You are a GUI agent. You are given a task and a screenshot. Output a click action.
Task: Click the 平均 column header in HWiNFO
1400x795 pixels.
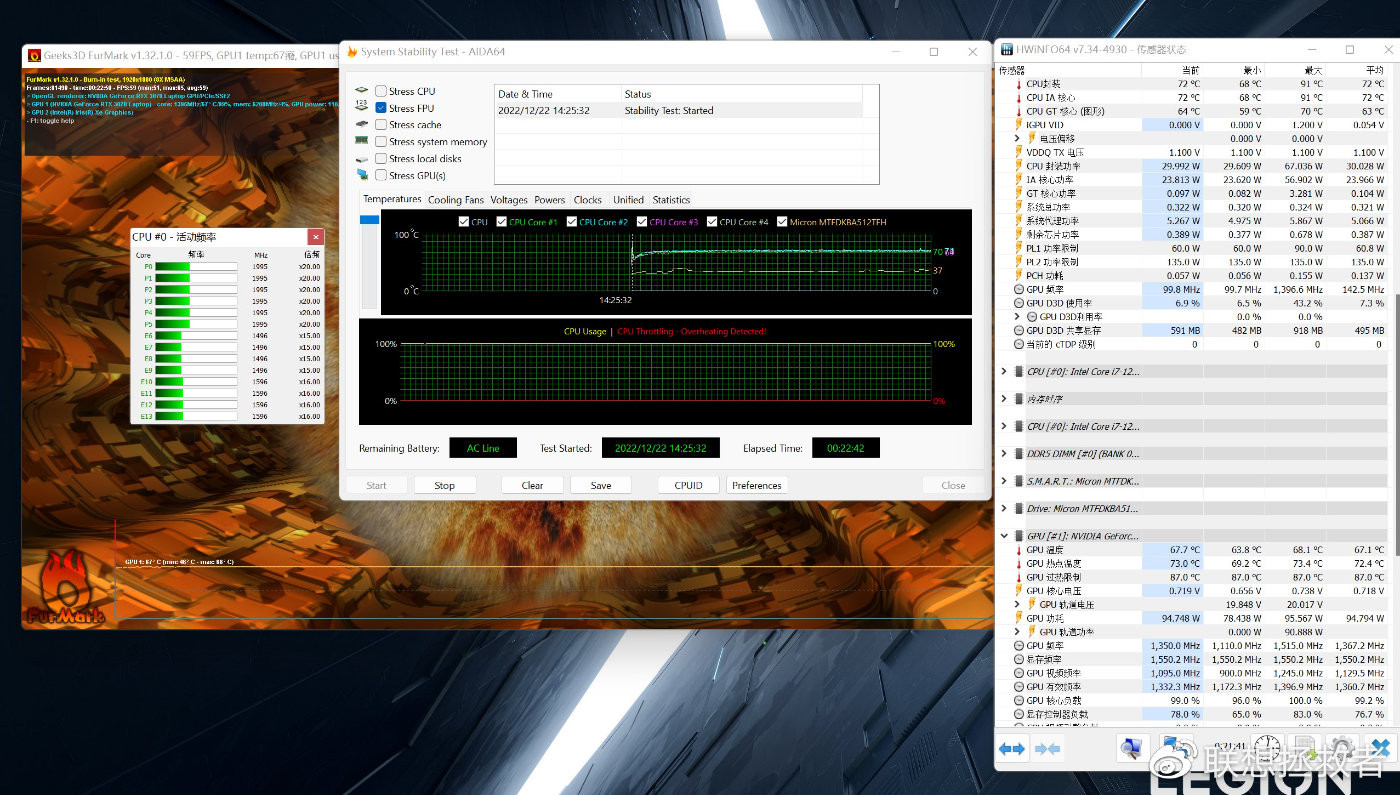pyautogui.click(x=1357, y=70)
